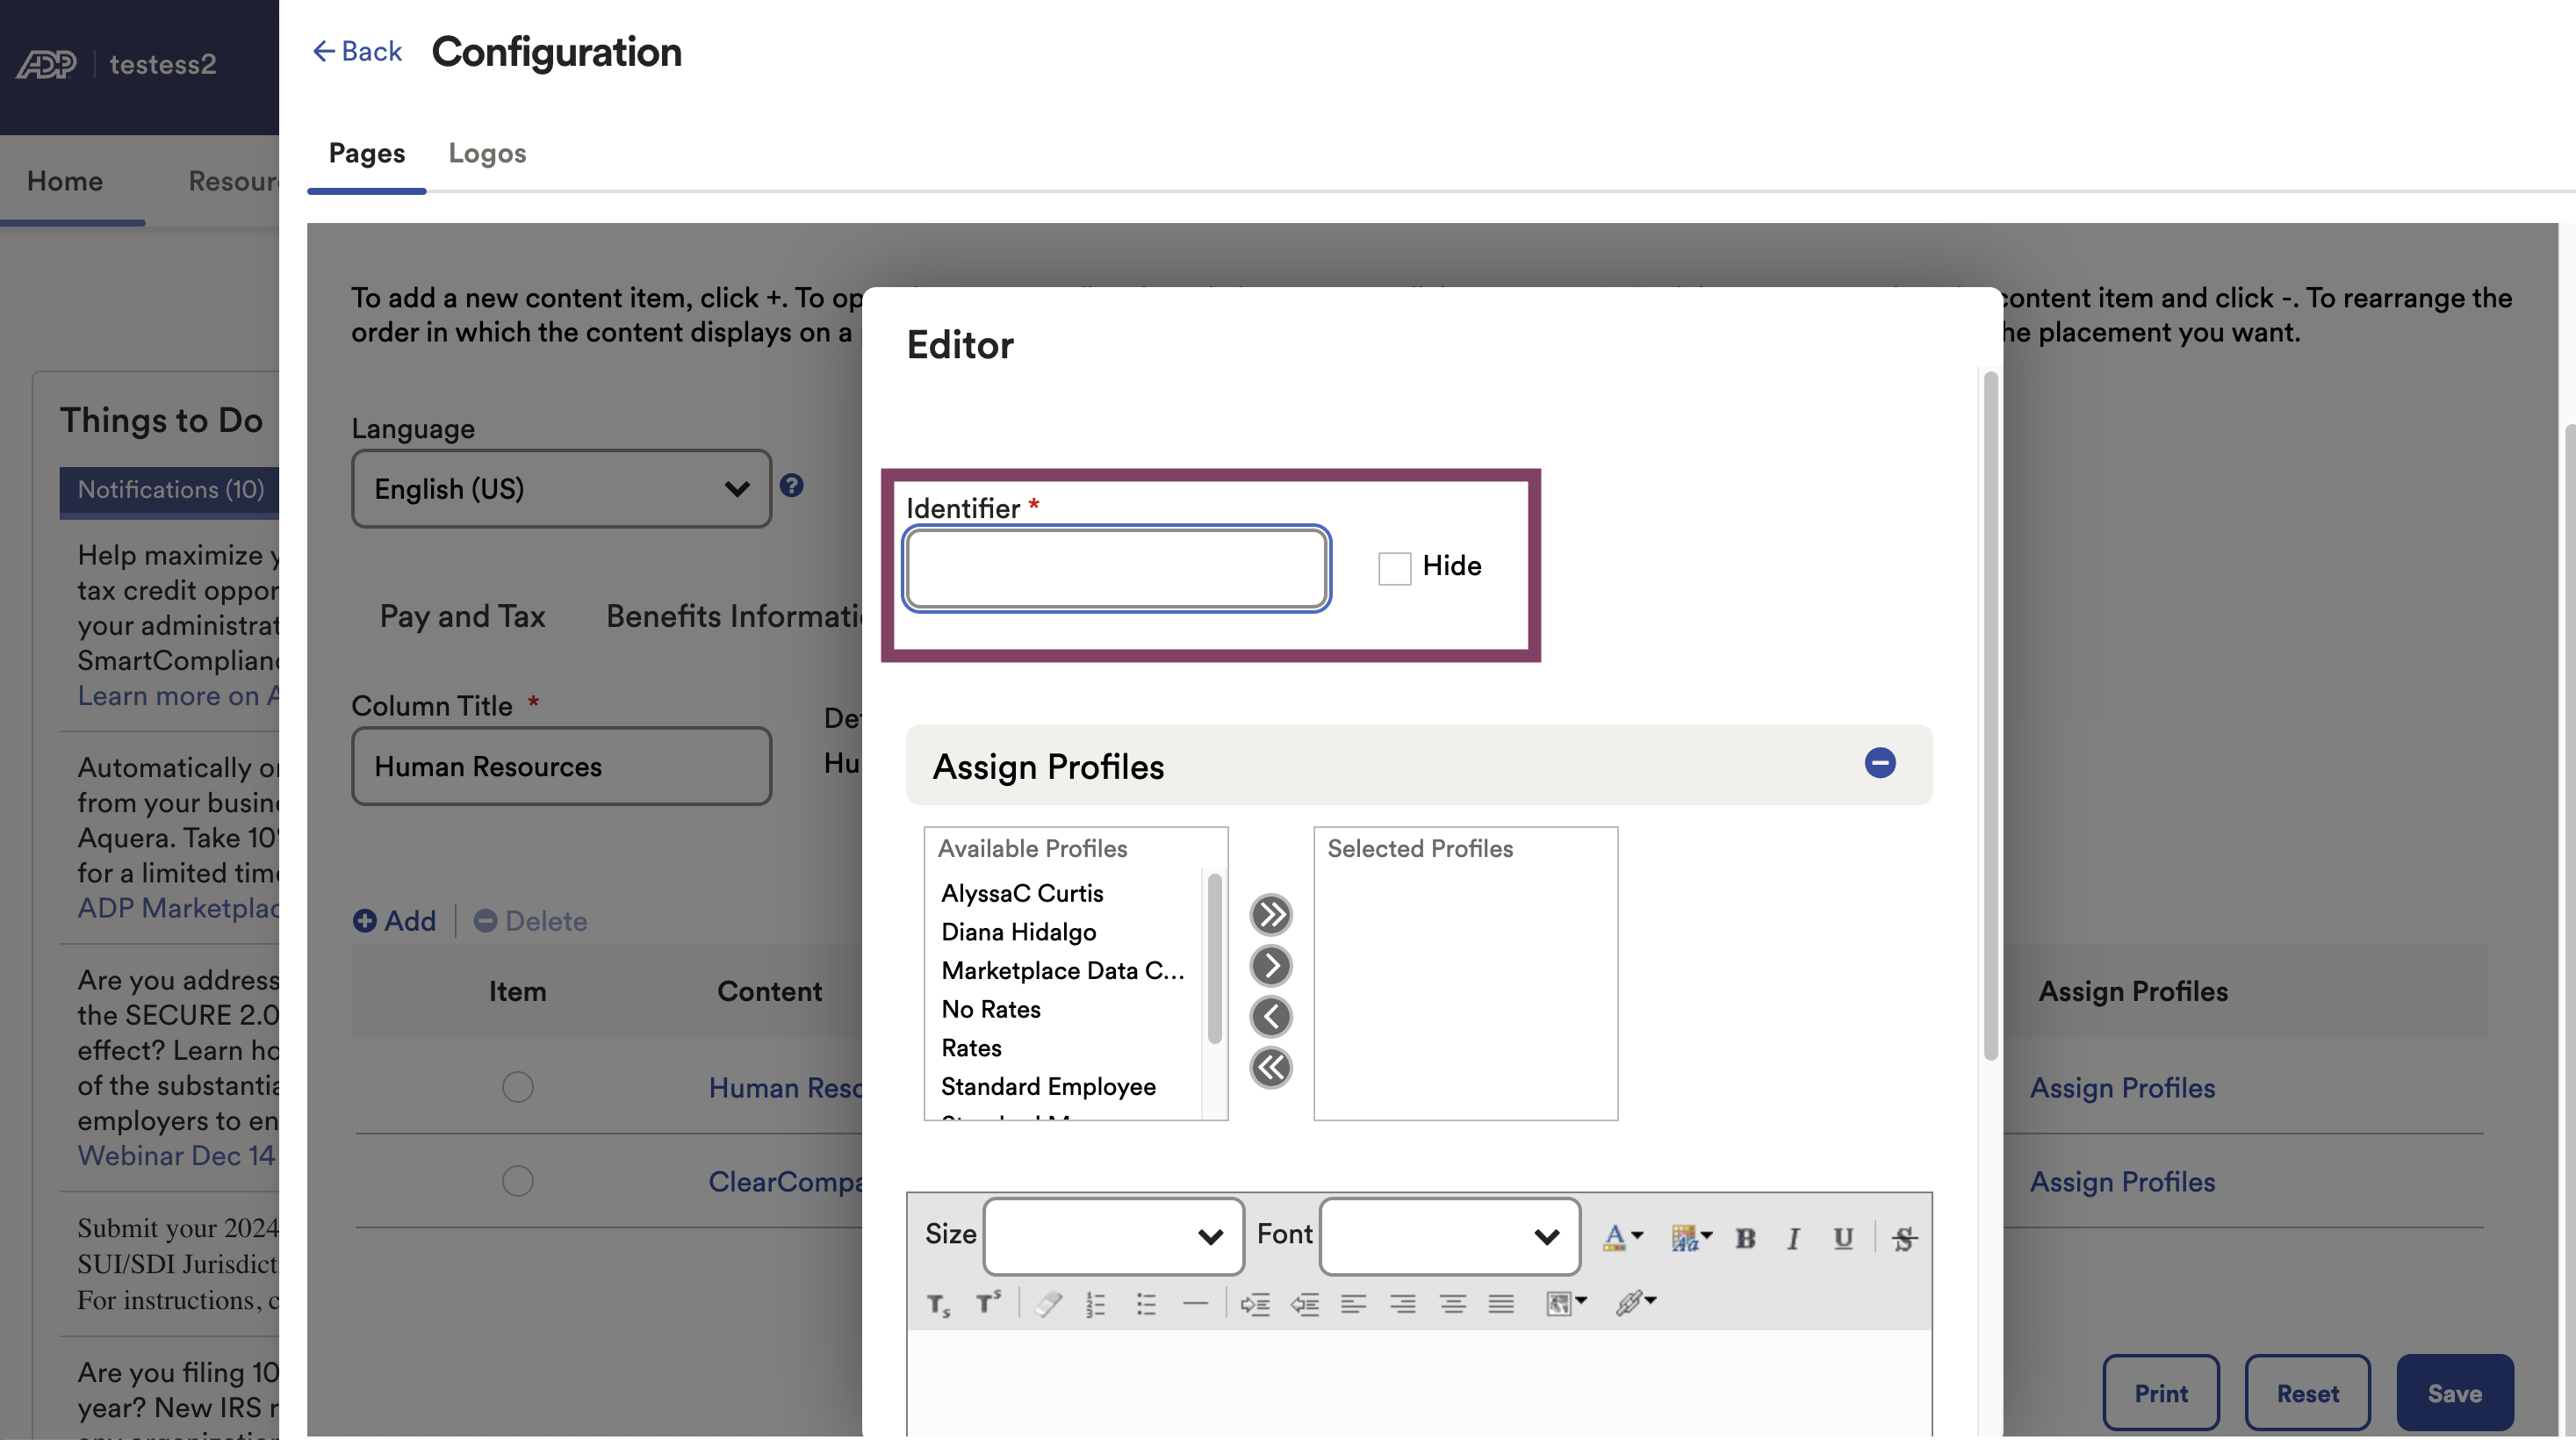Open the font color picker
This screenshot has width=2576, height=1440.
pos(1622,1237)
